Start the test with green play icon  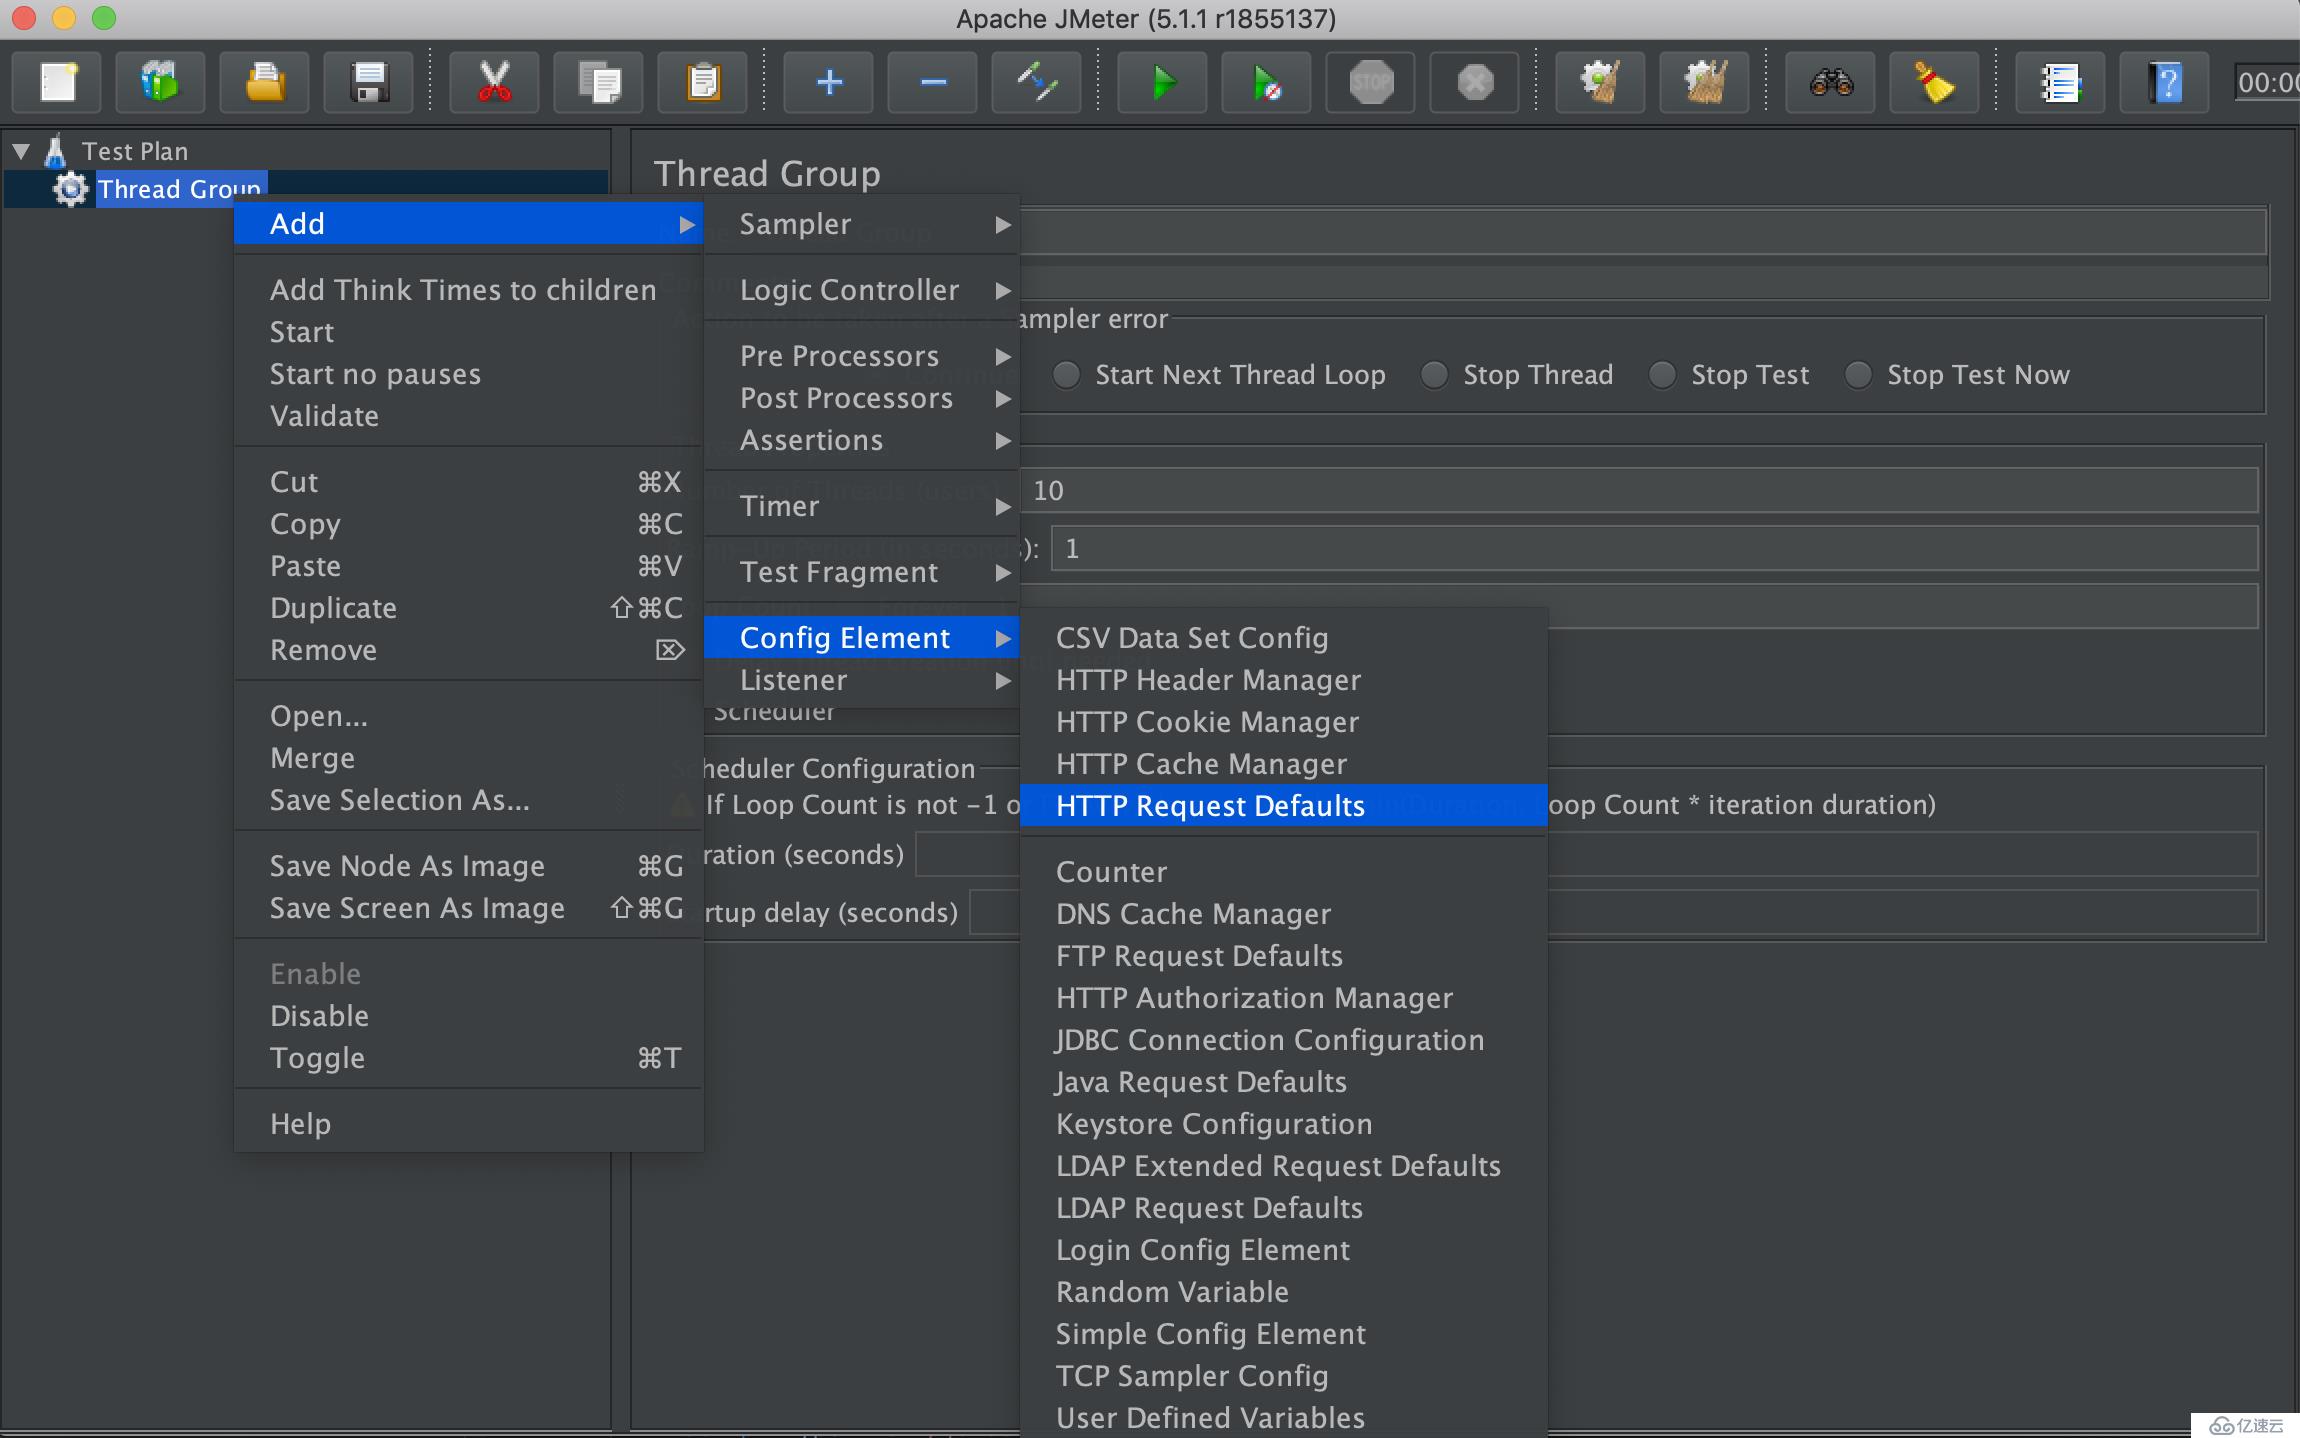(1163, 82)
